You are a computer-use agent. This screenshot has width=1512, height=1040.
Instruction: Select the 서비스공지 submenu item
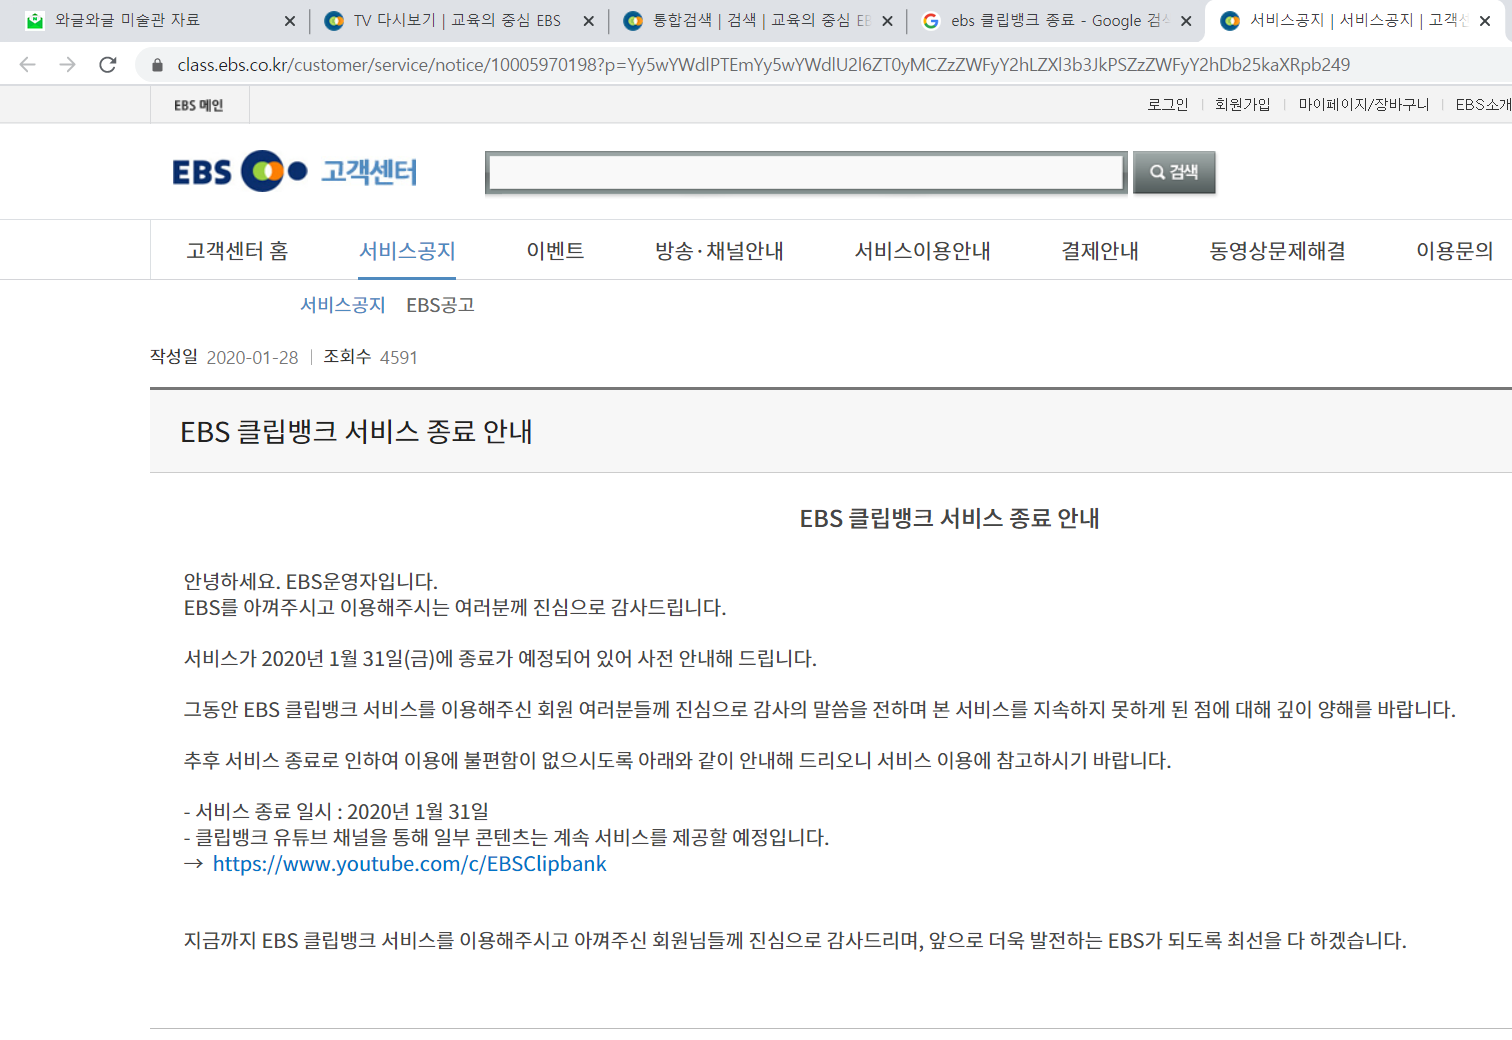[x=343, y=305]
